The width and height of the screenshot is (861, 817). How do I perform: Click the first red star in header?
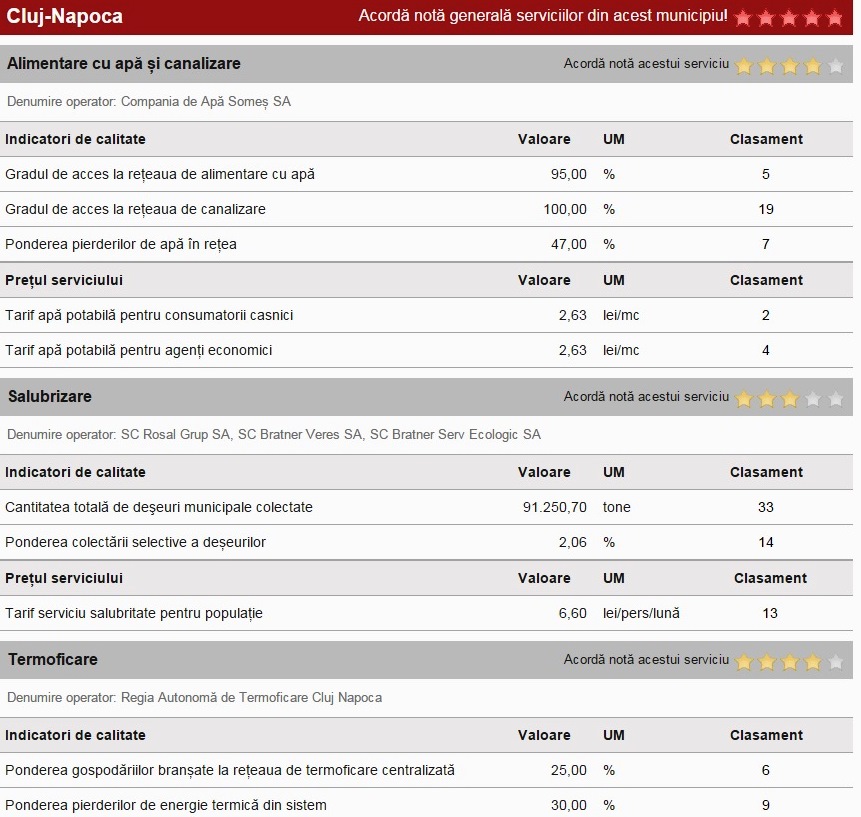[743, 17]
